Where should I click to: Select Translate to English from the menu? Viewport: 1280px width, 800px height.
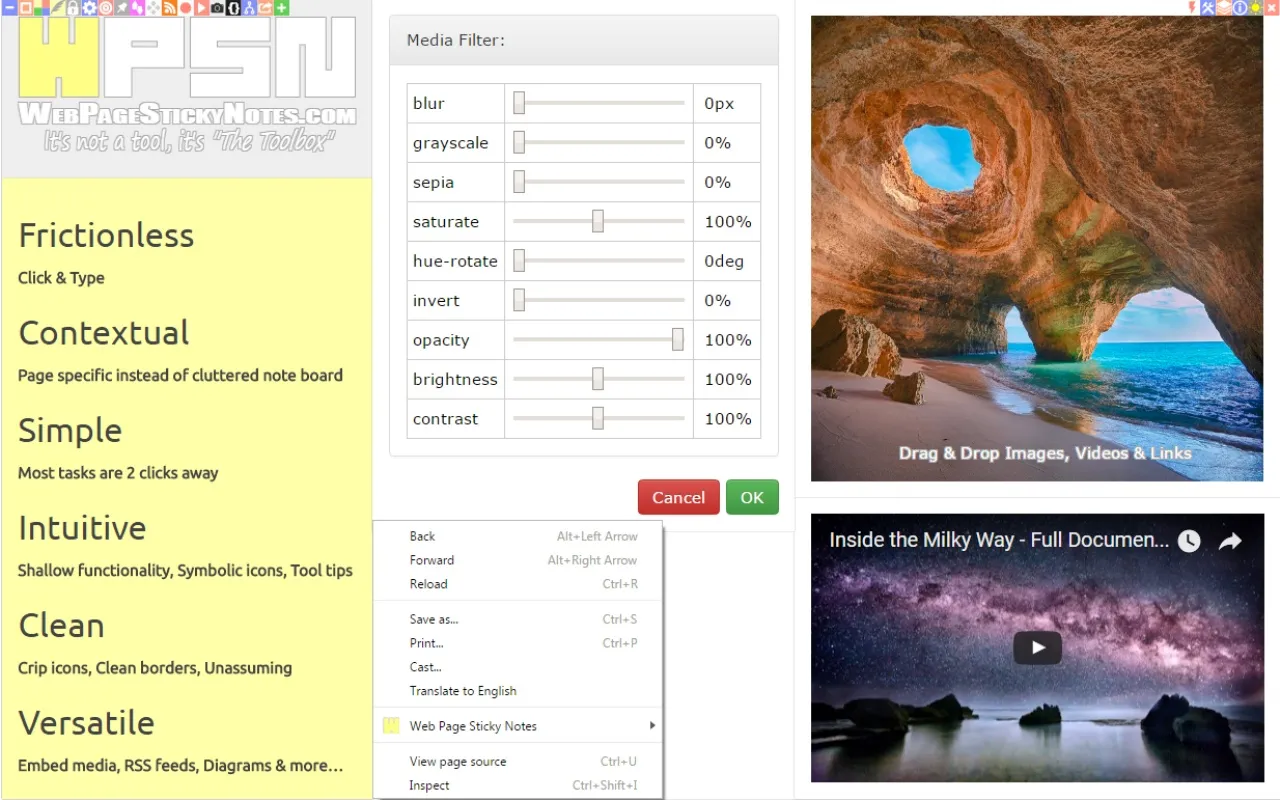tap(463, 690)
